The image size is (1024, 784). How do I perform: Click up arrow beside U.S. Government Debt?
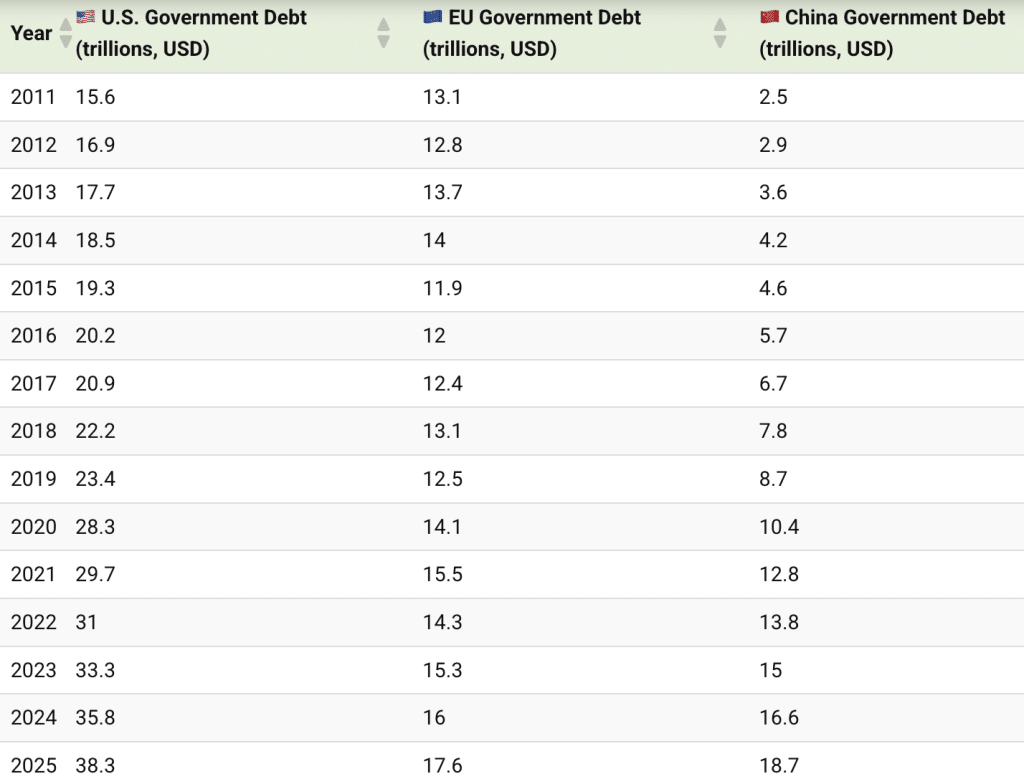(383, 24)
